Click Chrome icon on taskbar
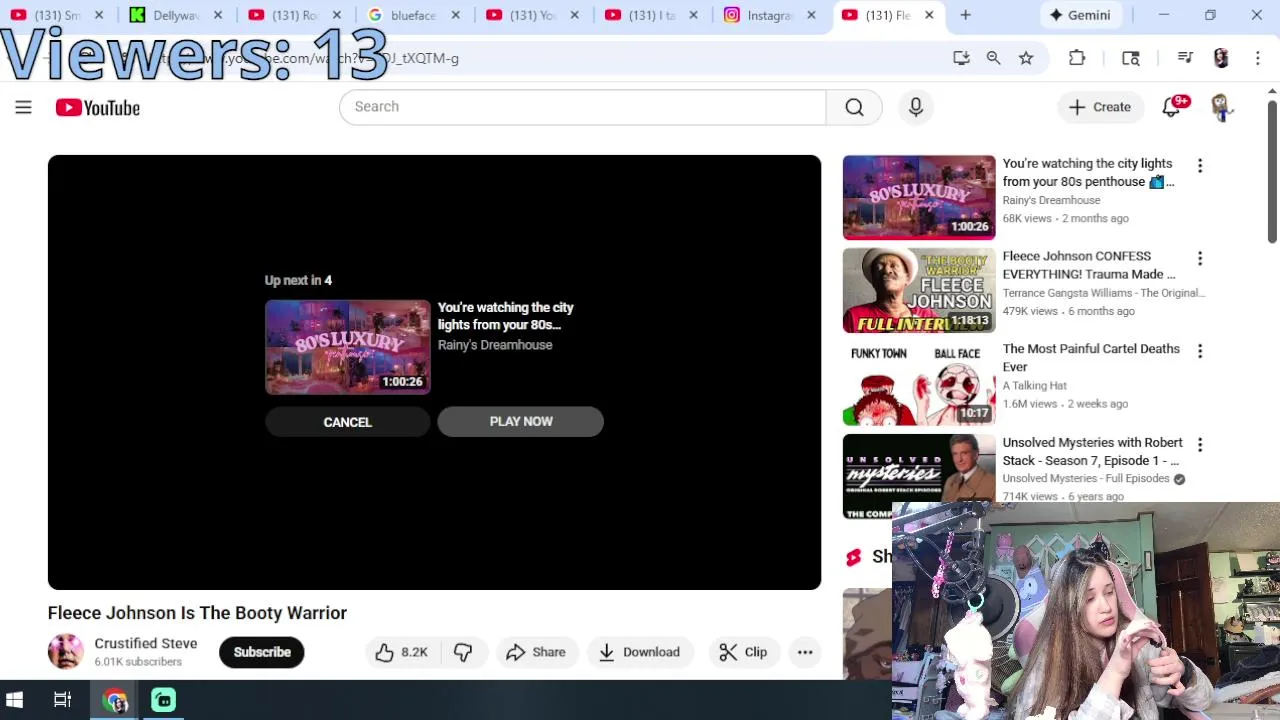The height and width of the screenshot is (720, 1280). click(115, 700)
